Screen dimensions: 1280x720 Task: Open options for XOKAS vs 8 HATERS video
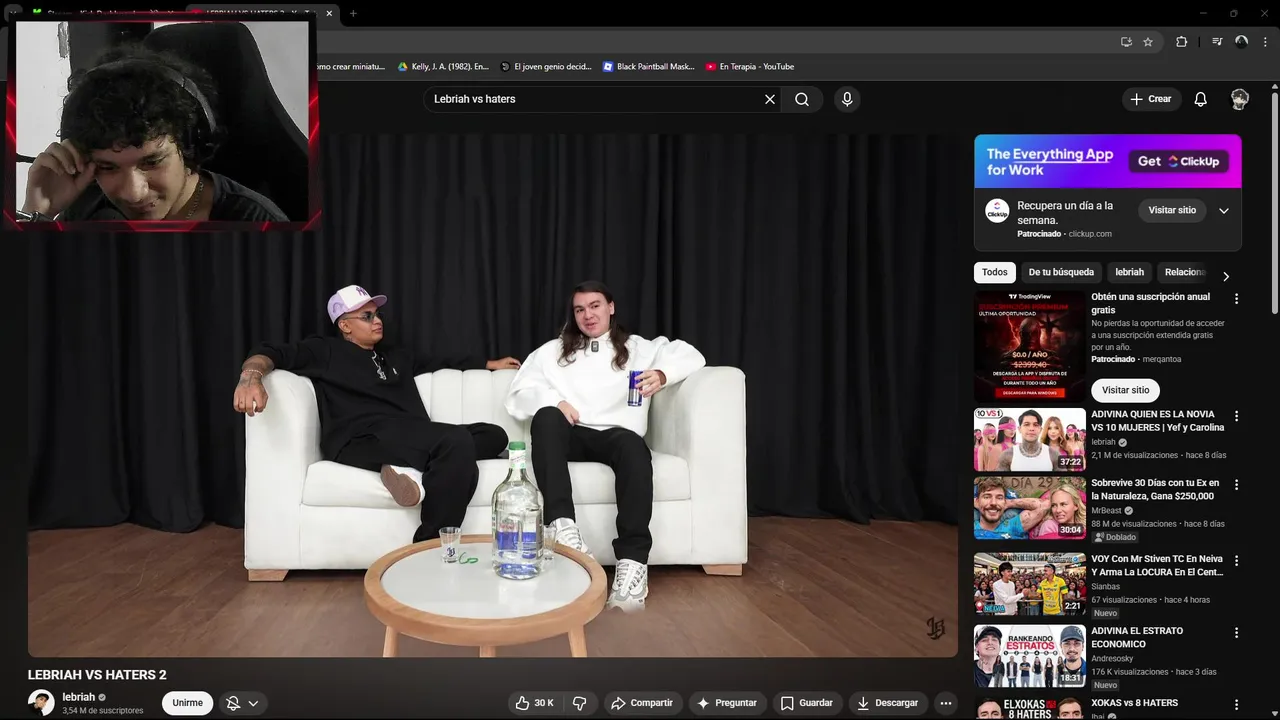click(x=1236, y=705)
